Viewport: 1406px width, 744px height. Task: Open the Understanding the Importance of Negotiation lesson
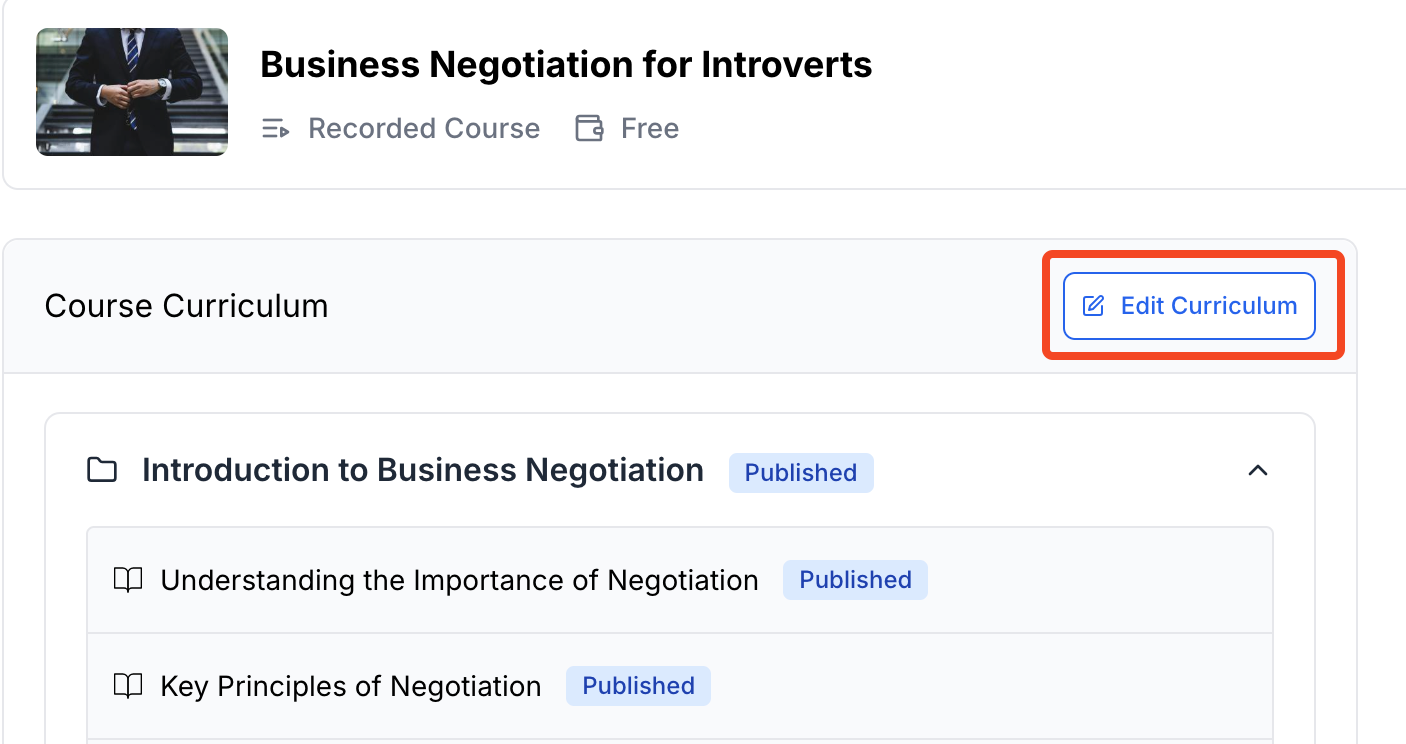pos(459,580)
